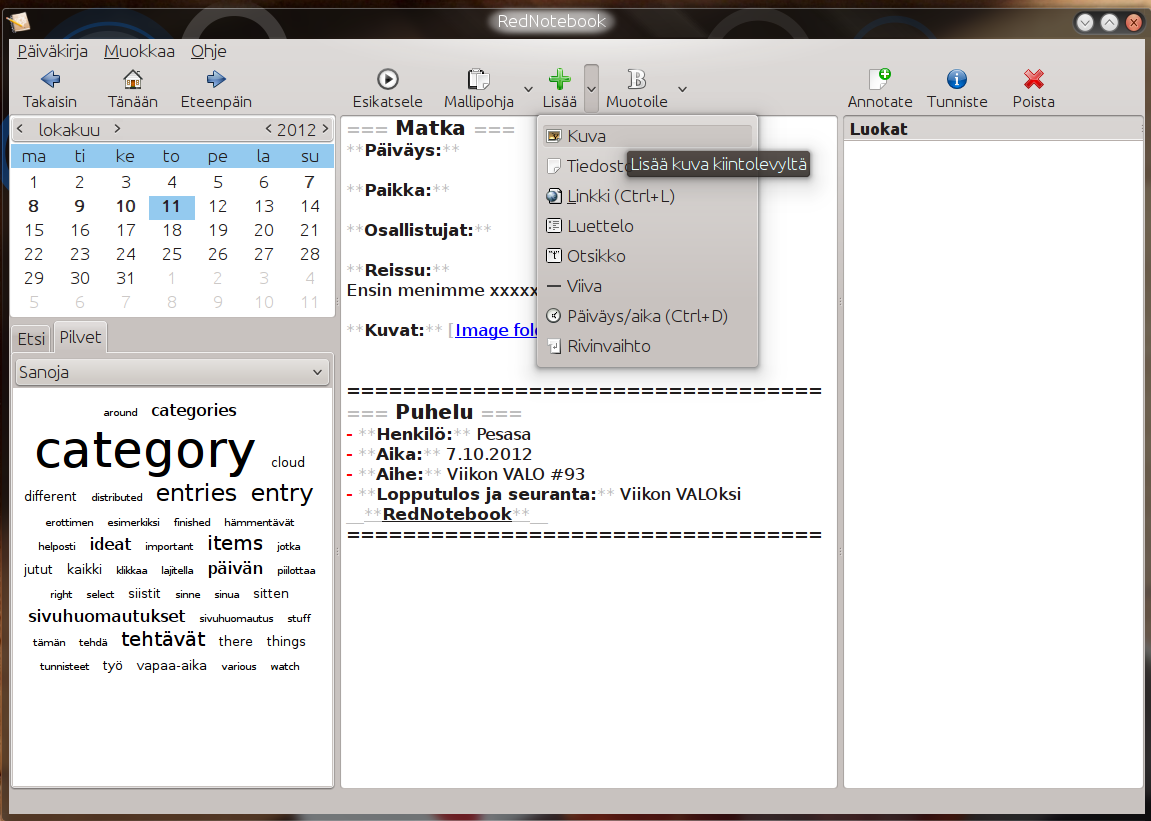Click the Matka heading in the editor
The width and height of the screenshot is (1151, 821).
430,129
